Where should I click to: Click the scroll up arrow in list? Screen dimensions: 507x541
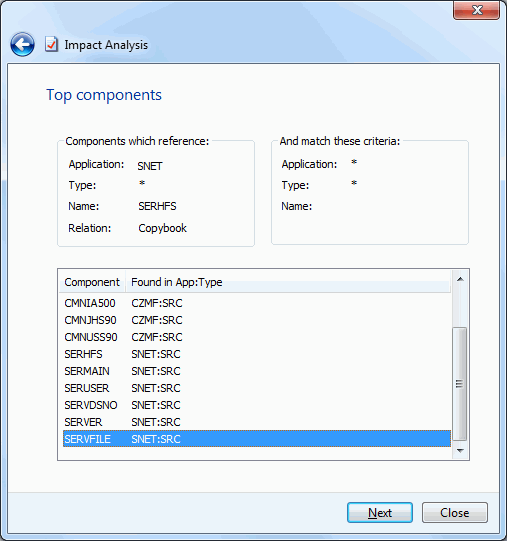(x=460, y=279)
